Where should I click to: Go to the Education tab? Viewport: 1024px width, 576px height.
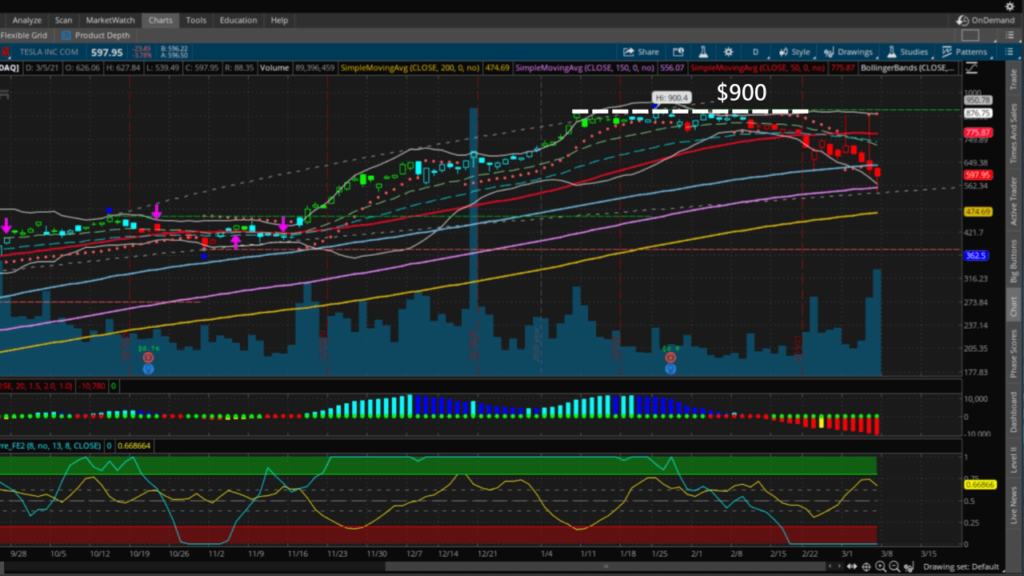(x=238, y=20)
